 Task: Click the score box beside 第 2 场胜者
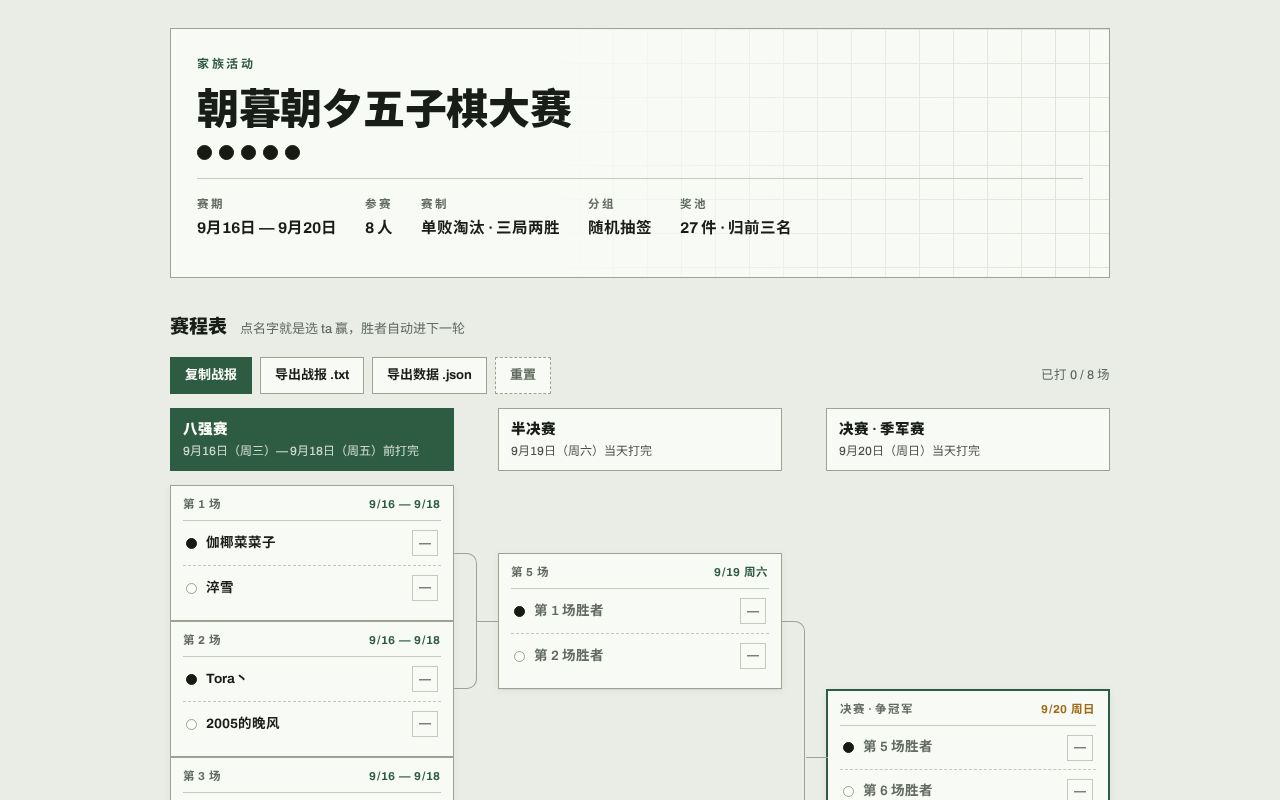(753, 656)
